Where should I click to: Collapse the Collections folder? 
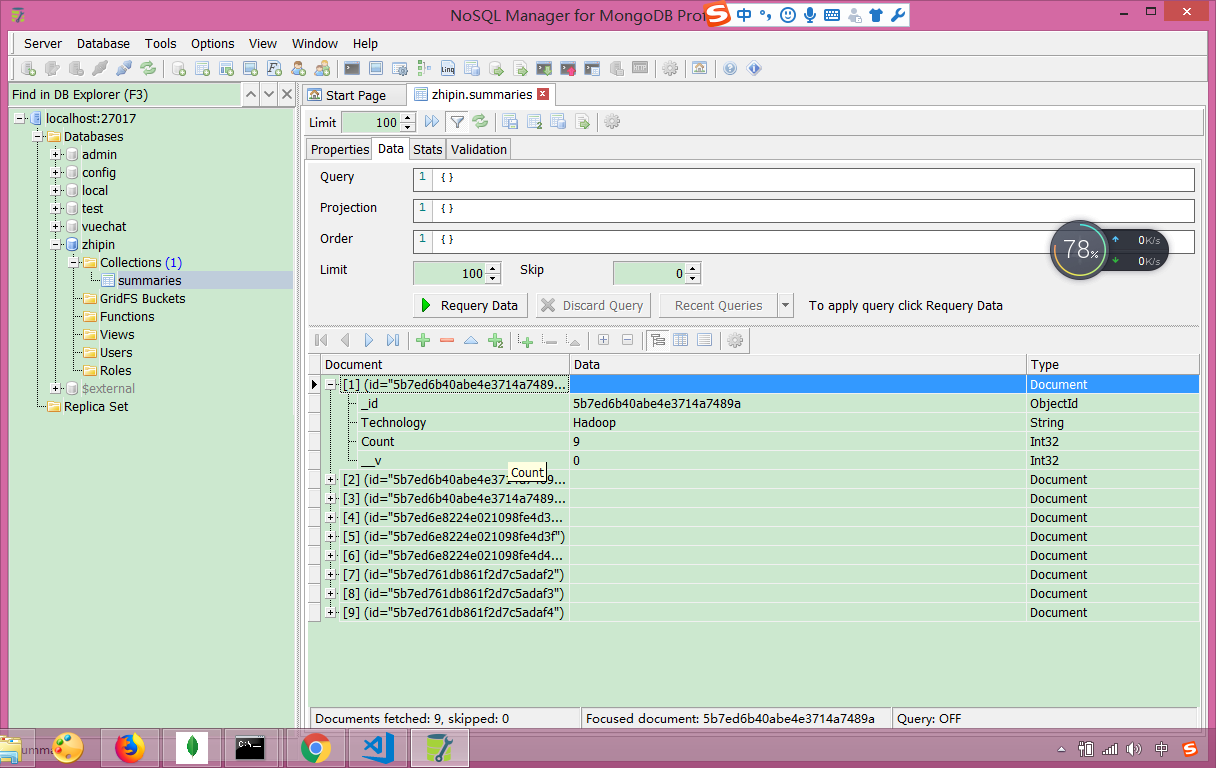75,263
